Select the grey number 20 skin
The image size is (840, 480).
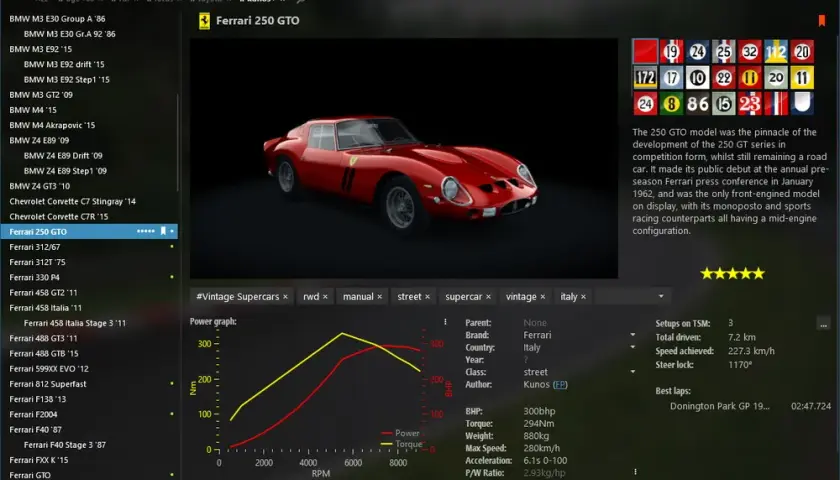[776, 78]
